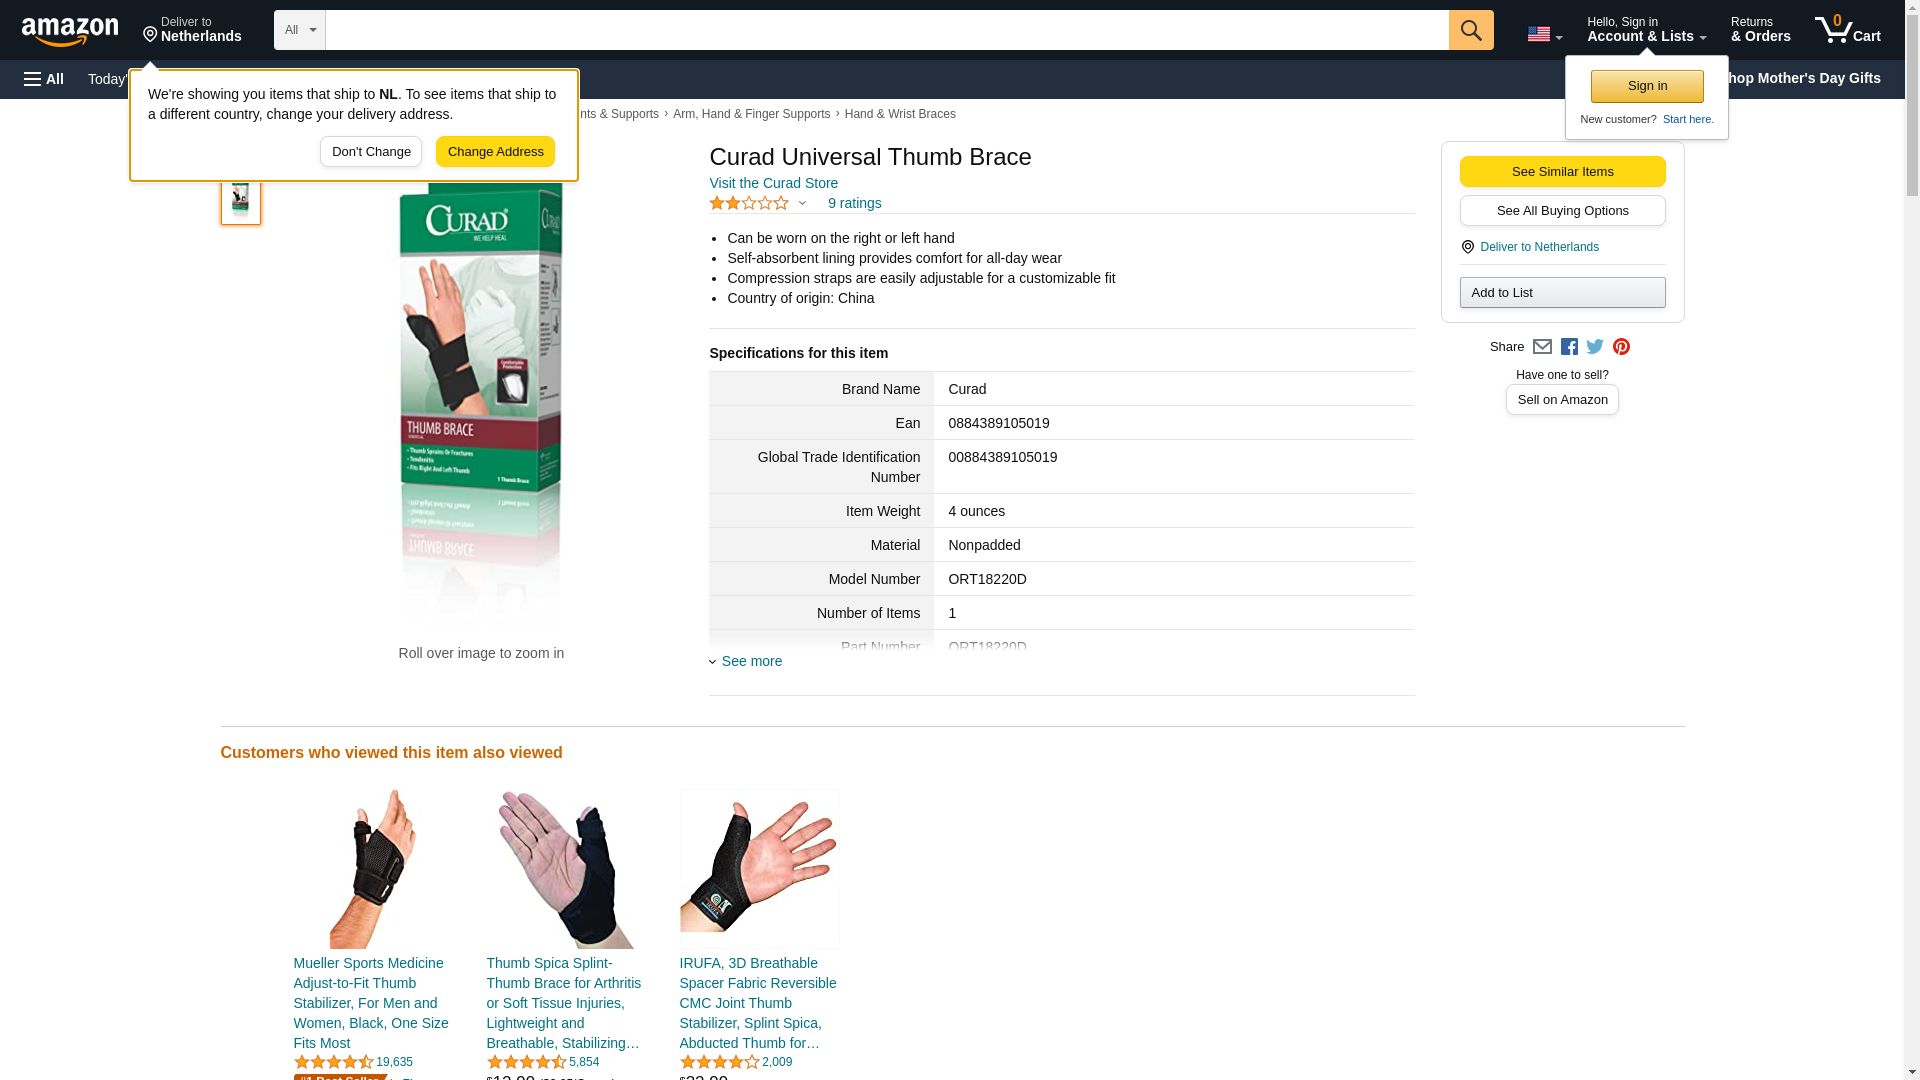Click the yellow Sign in button

click(1647, 86)
